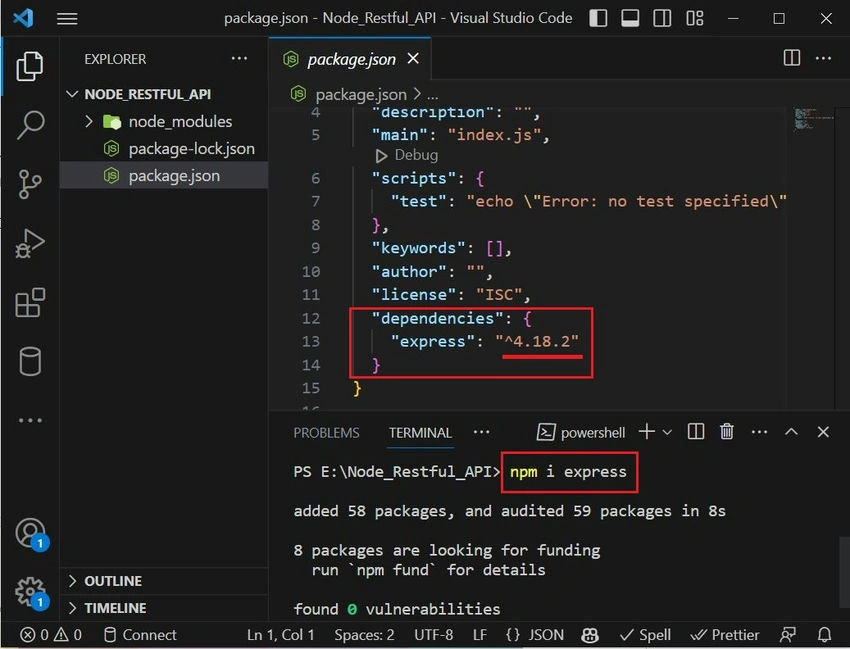The height and width of the screenshot is (649, 850).
Task: Open Explorer views and more actions
Action: [x=239, y=59]
